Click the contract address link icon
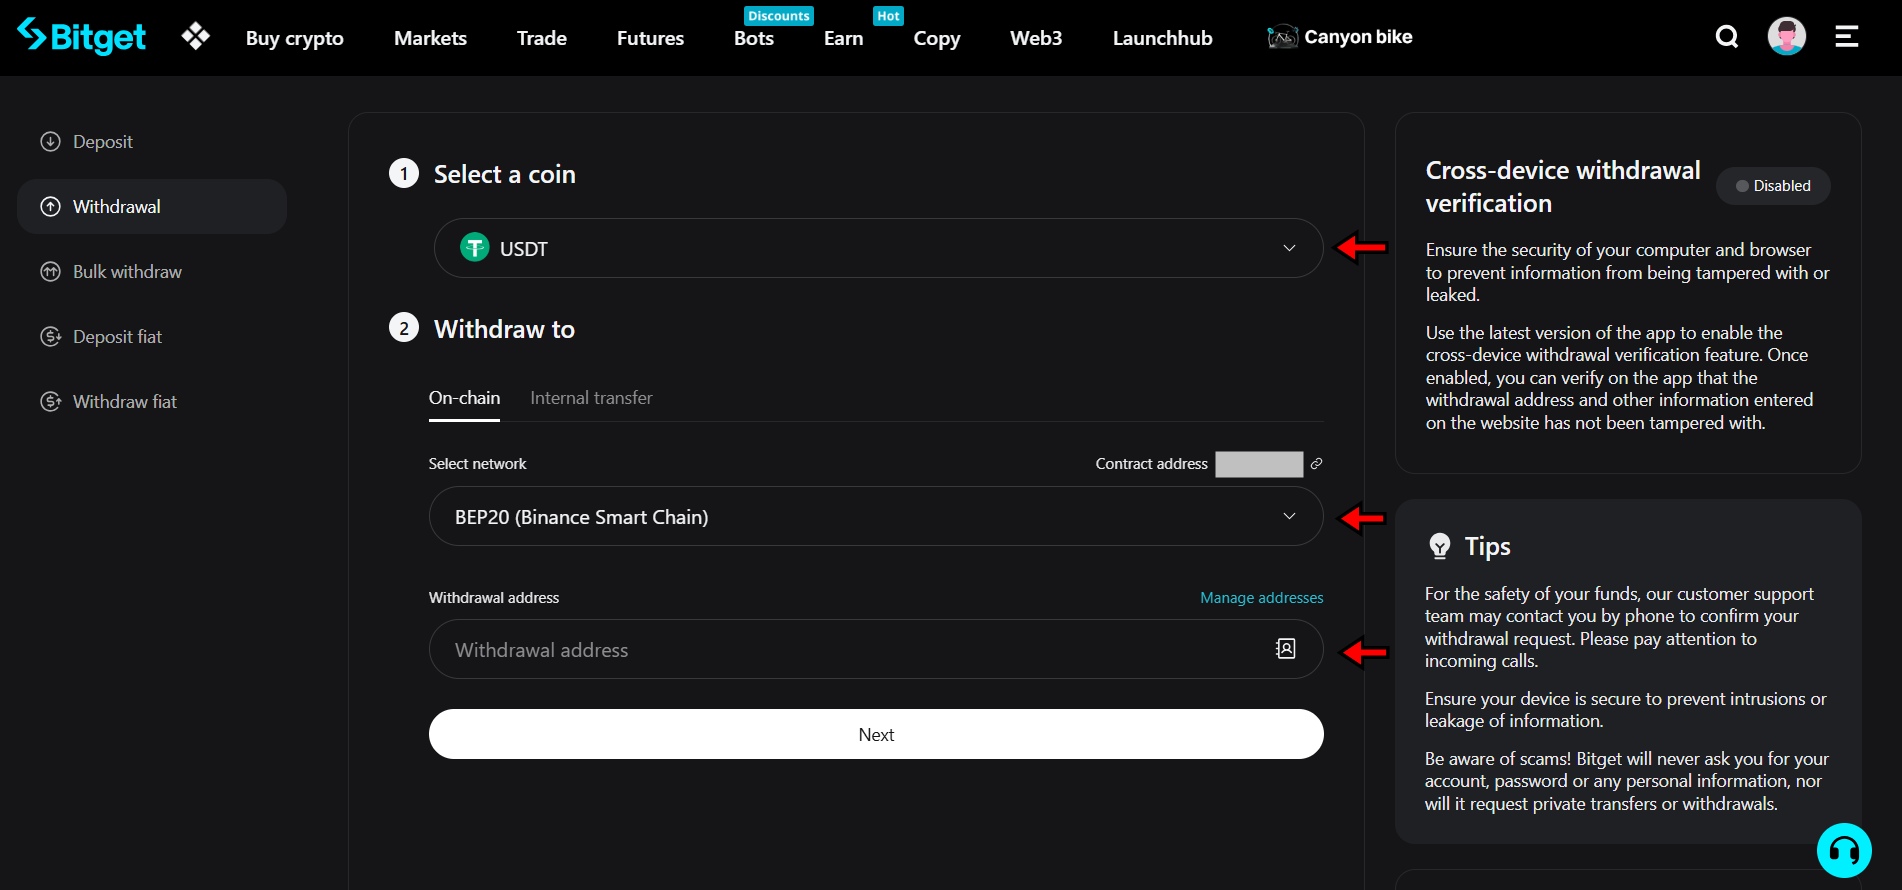 coord(1317,464)
